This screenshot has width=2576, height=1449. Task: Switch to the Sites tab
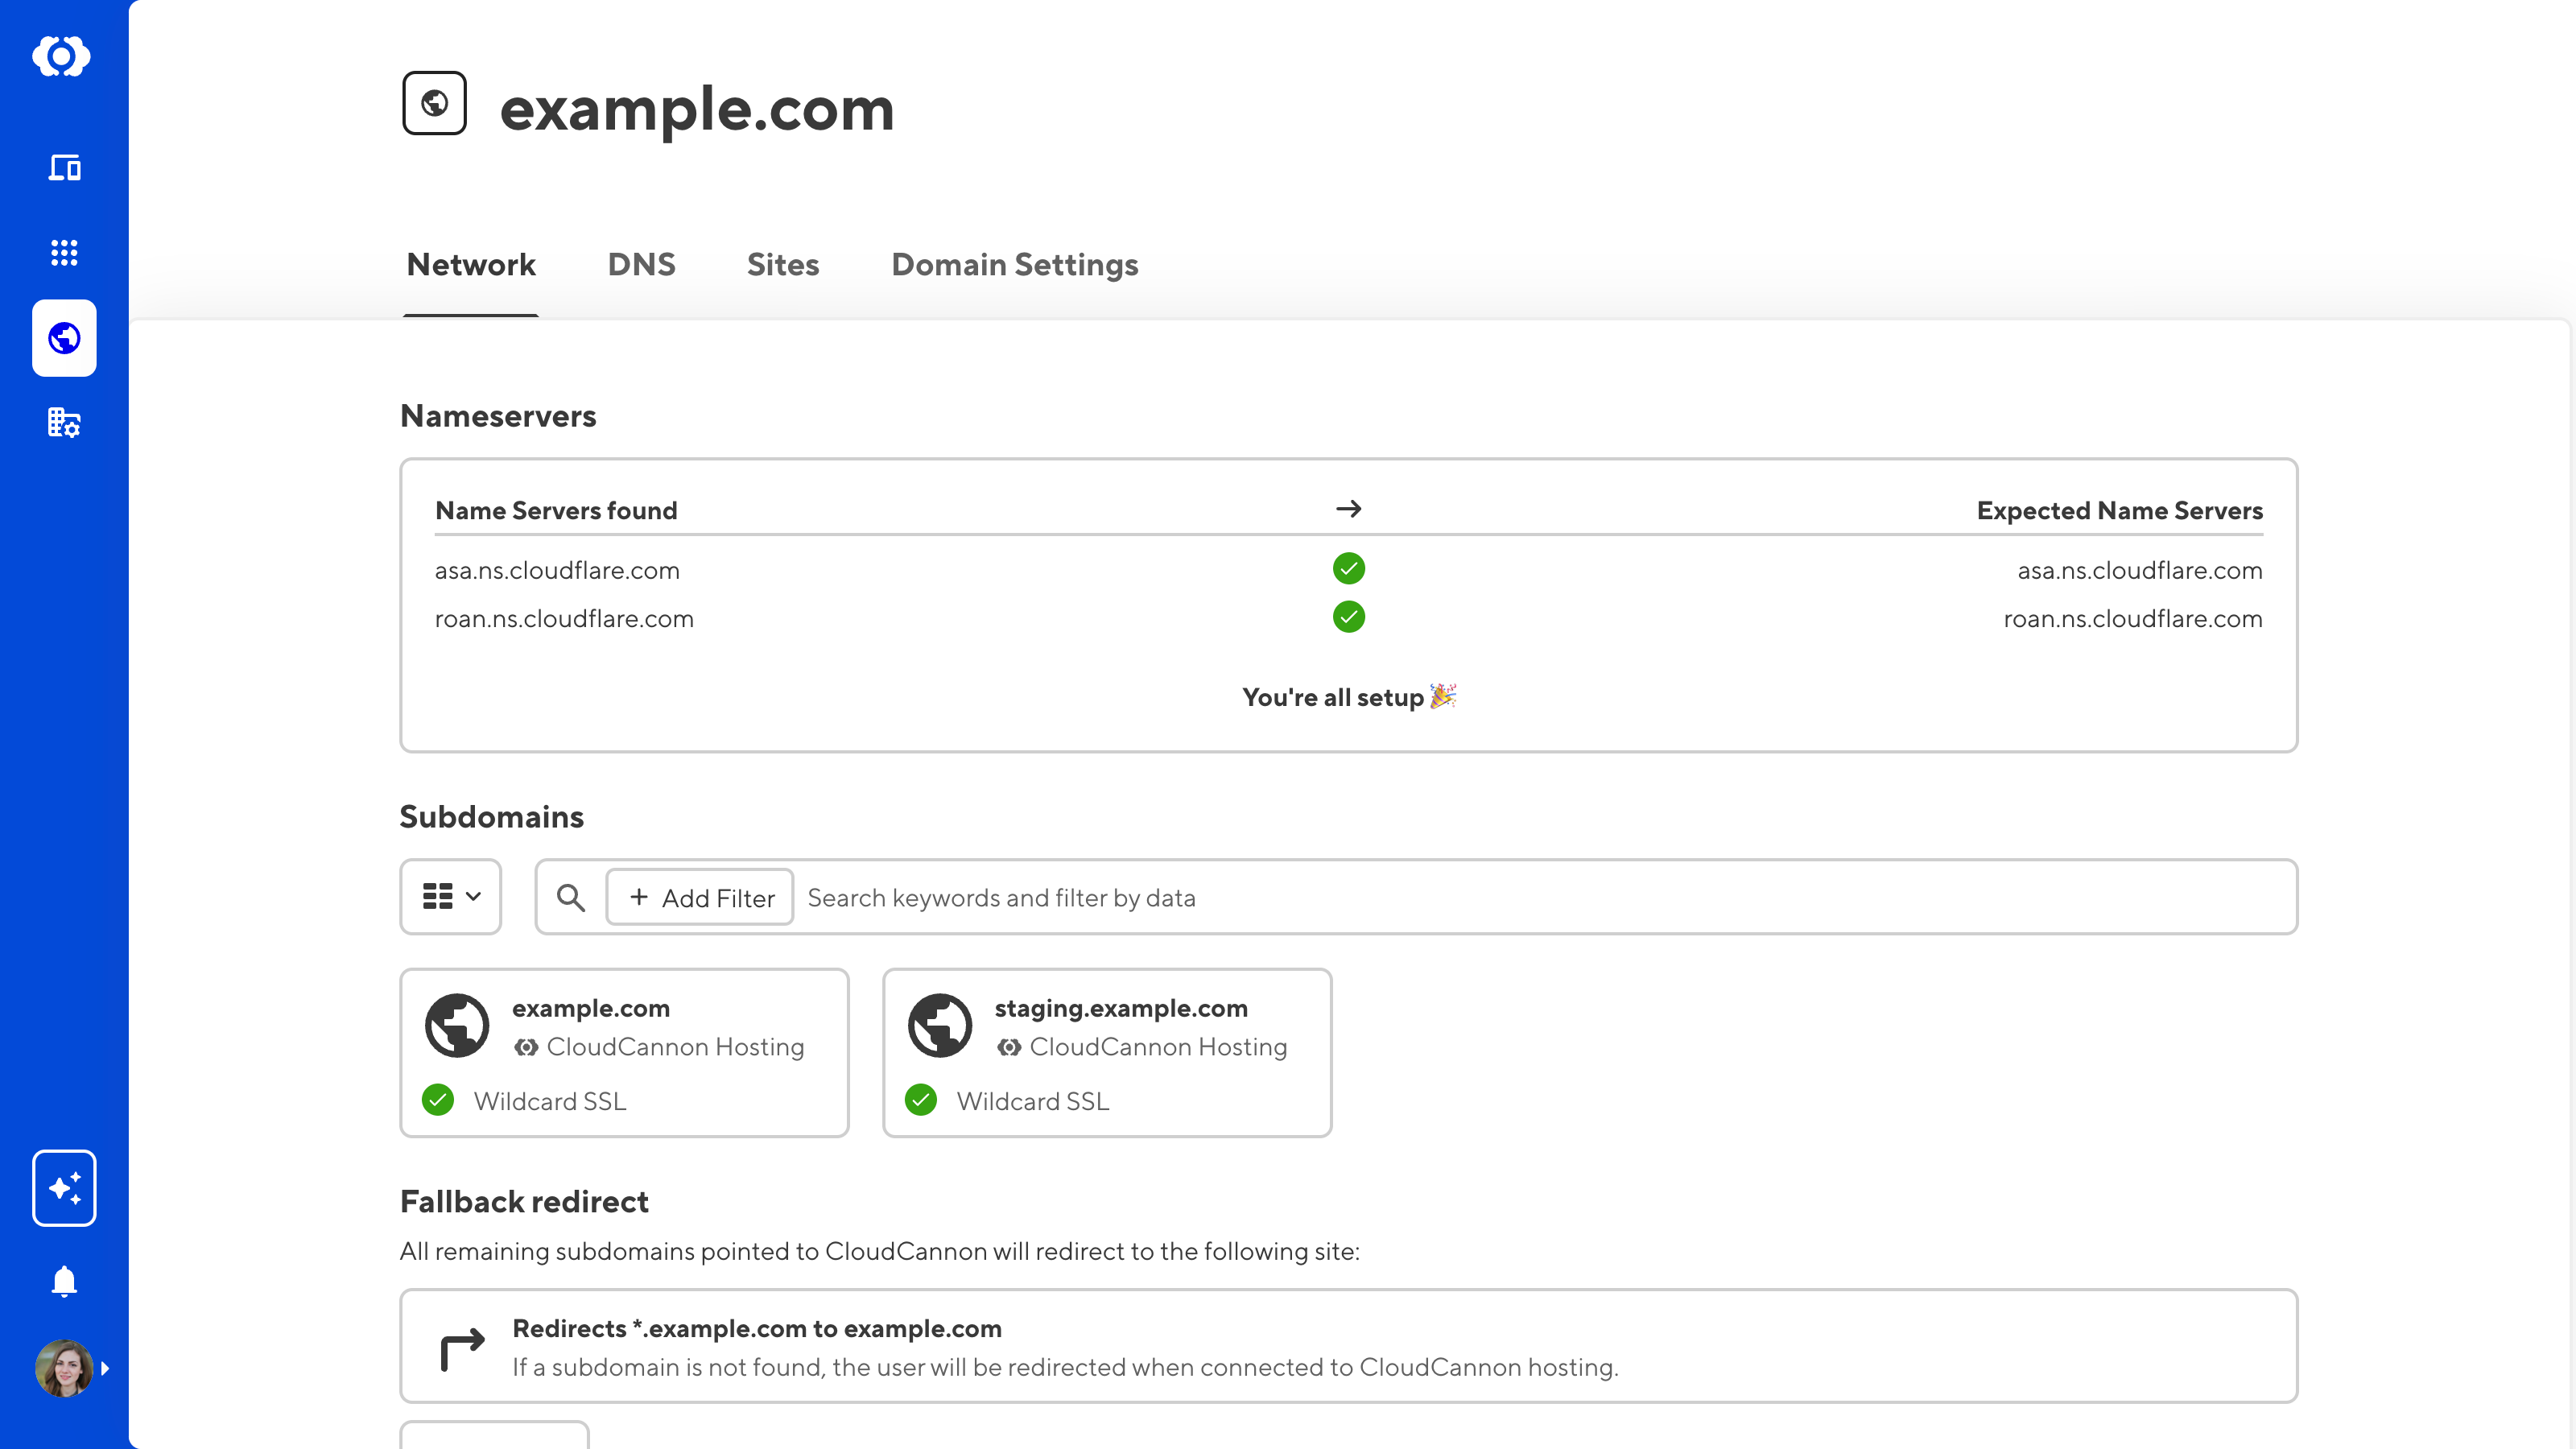tap(783, 265)
